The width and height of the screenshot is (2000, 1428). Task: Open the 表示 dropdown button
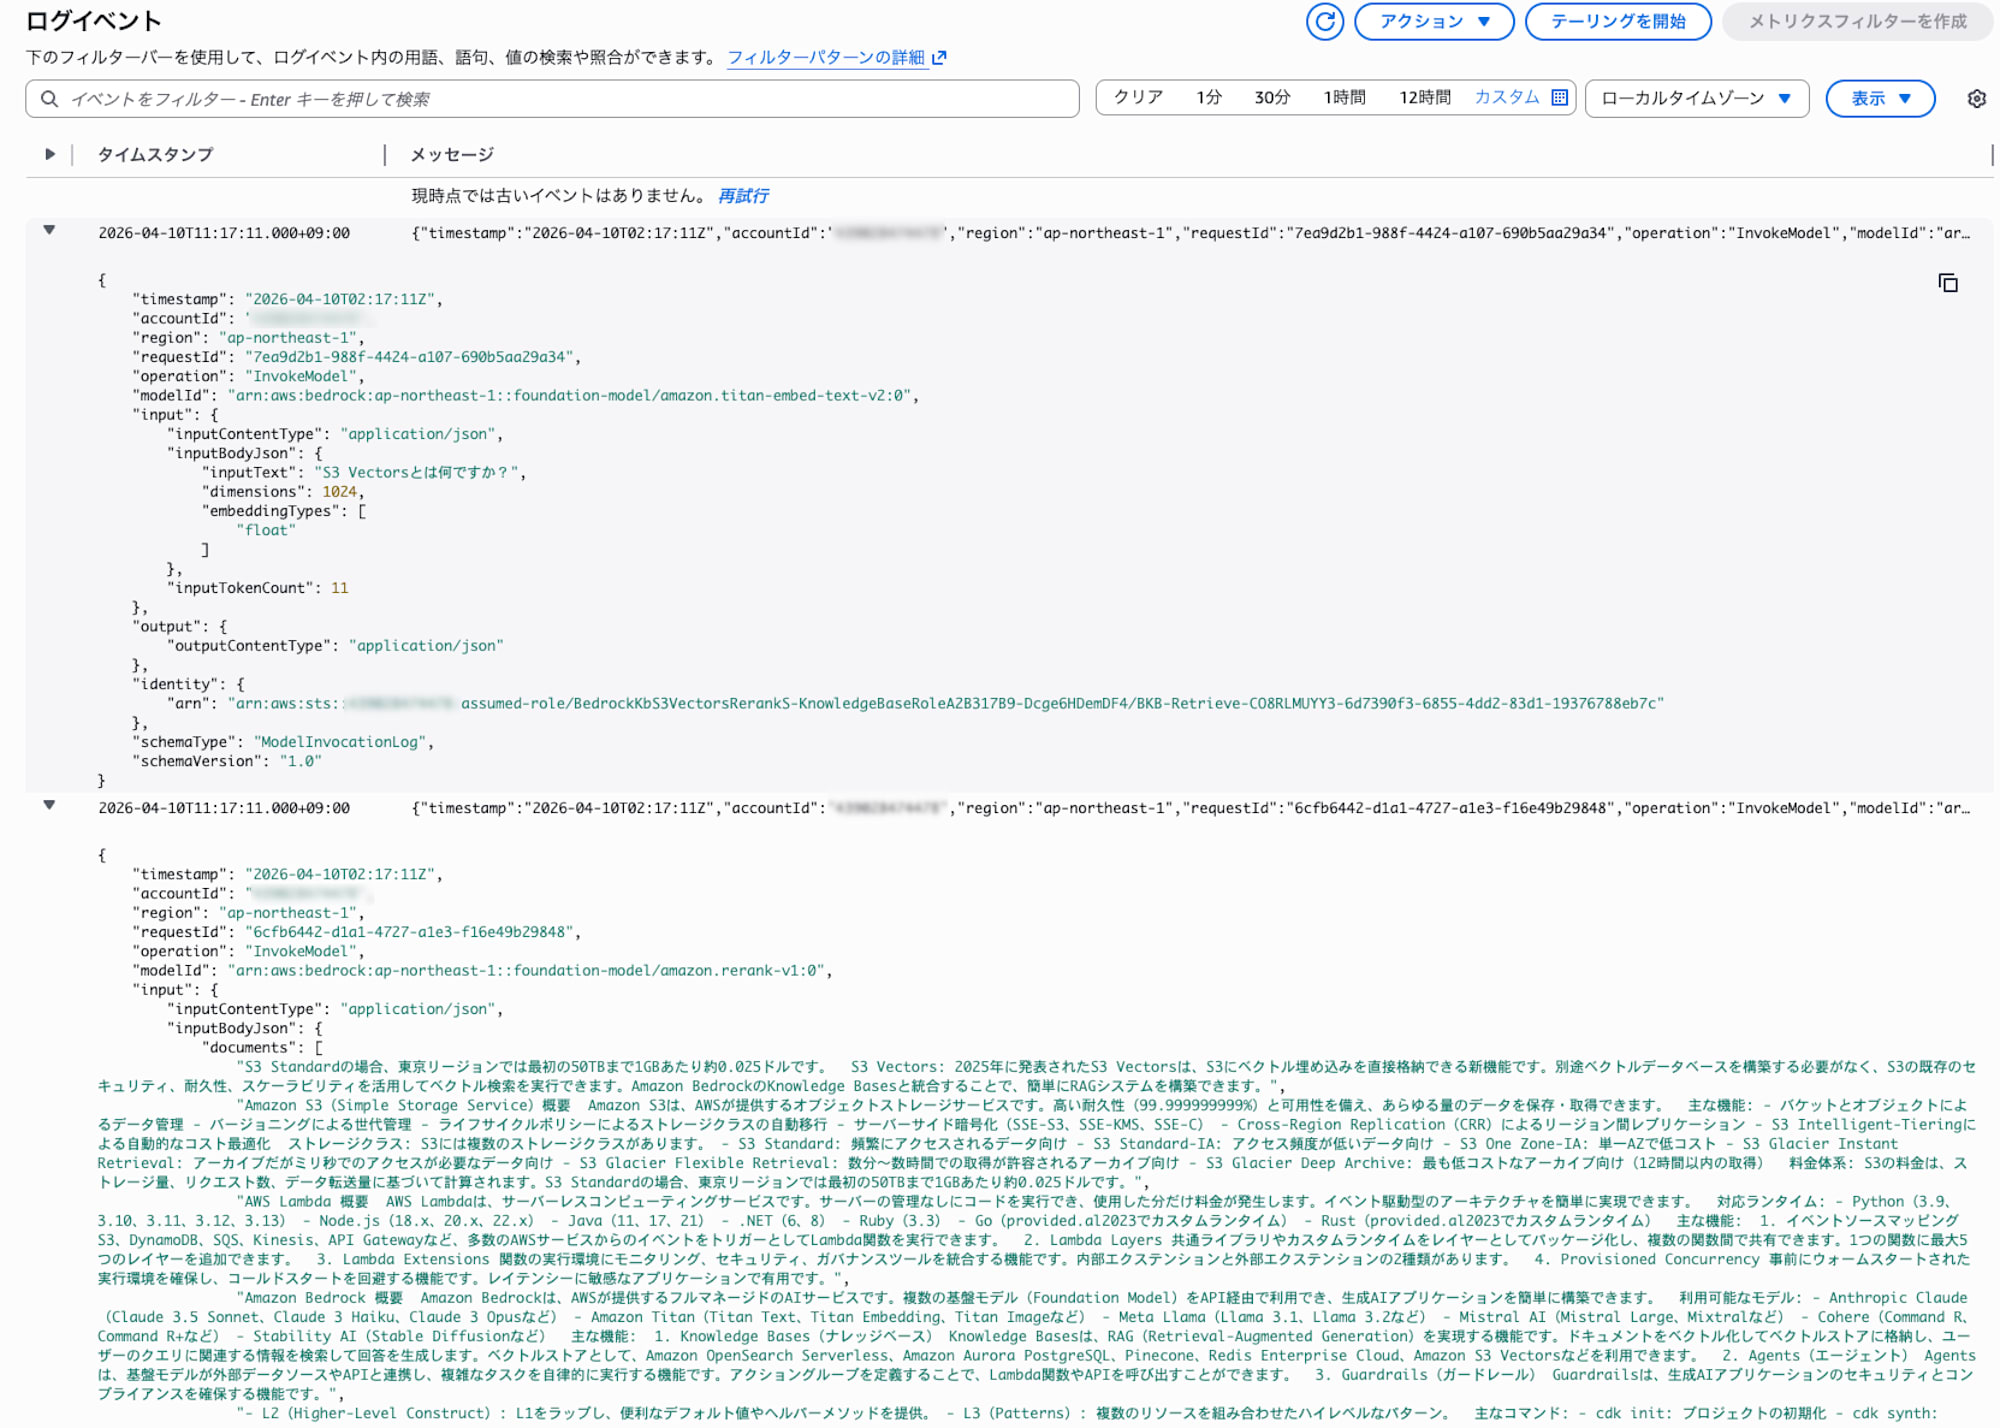point(1879,98)
